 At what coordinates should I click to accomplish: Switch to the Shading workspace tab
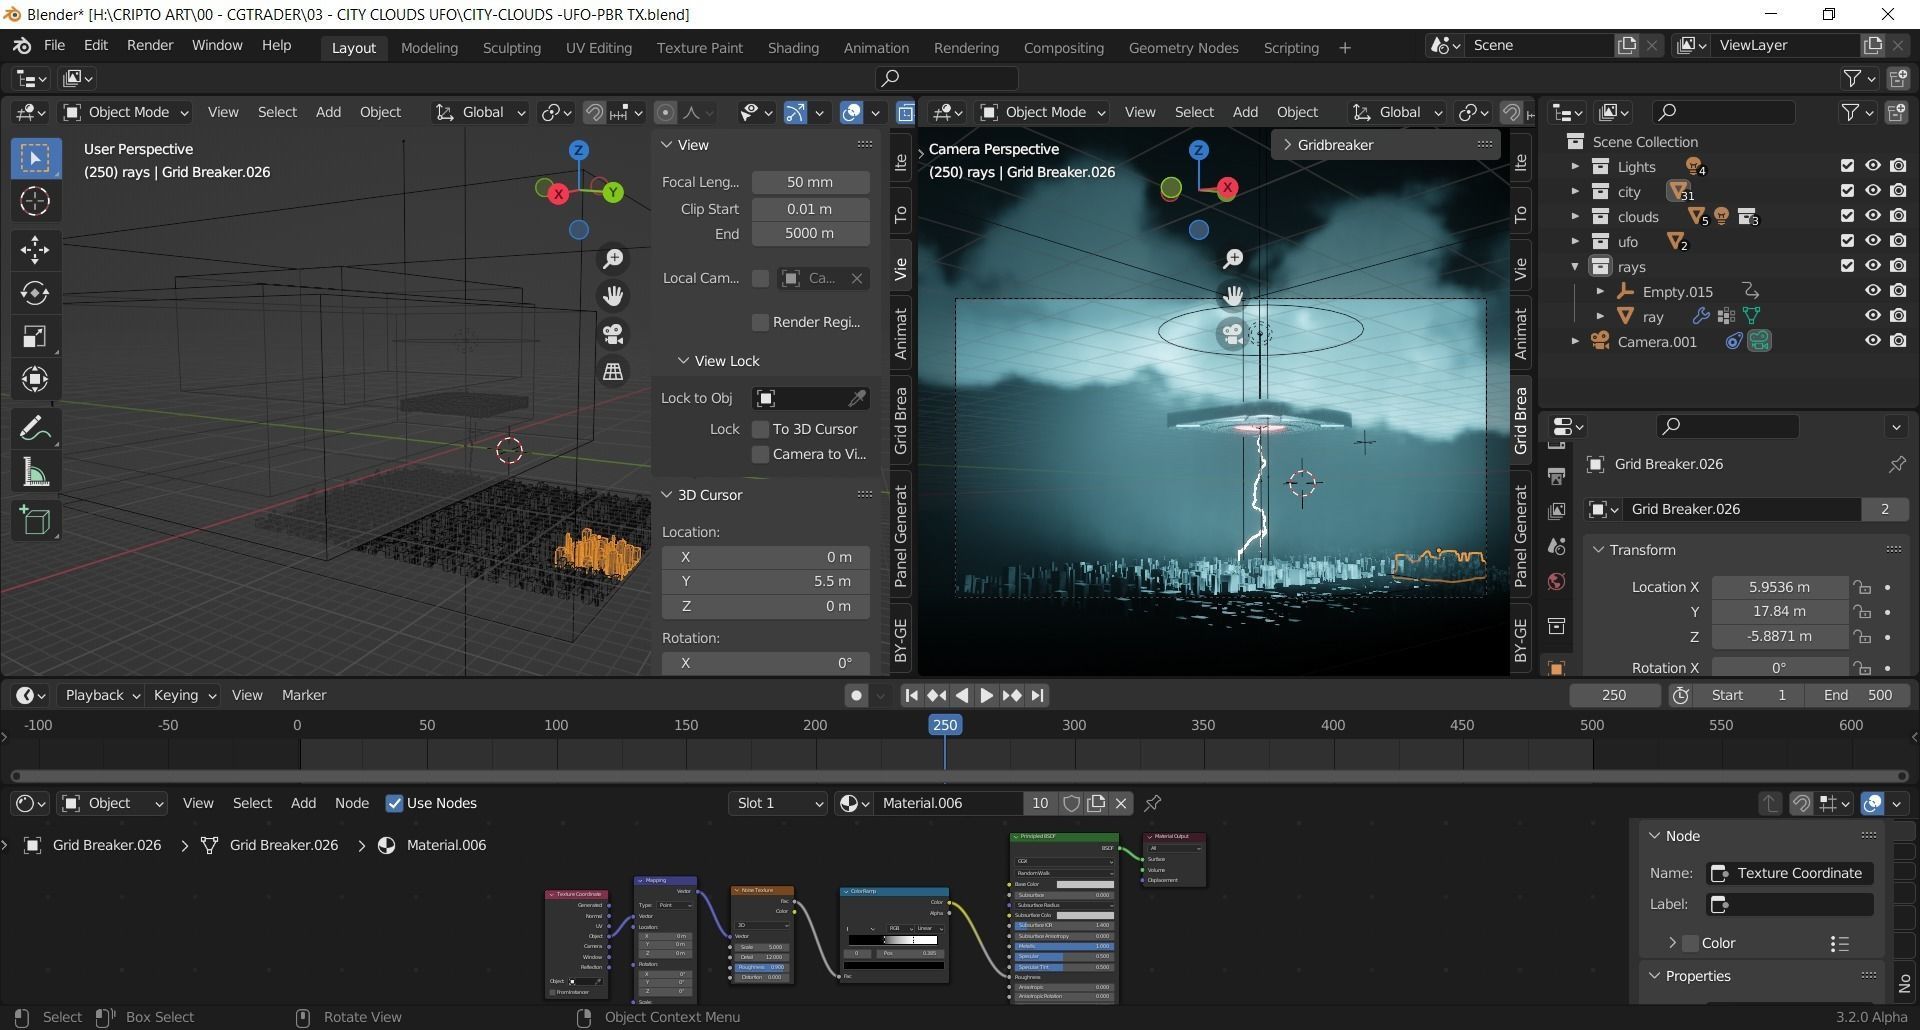793,48
